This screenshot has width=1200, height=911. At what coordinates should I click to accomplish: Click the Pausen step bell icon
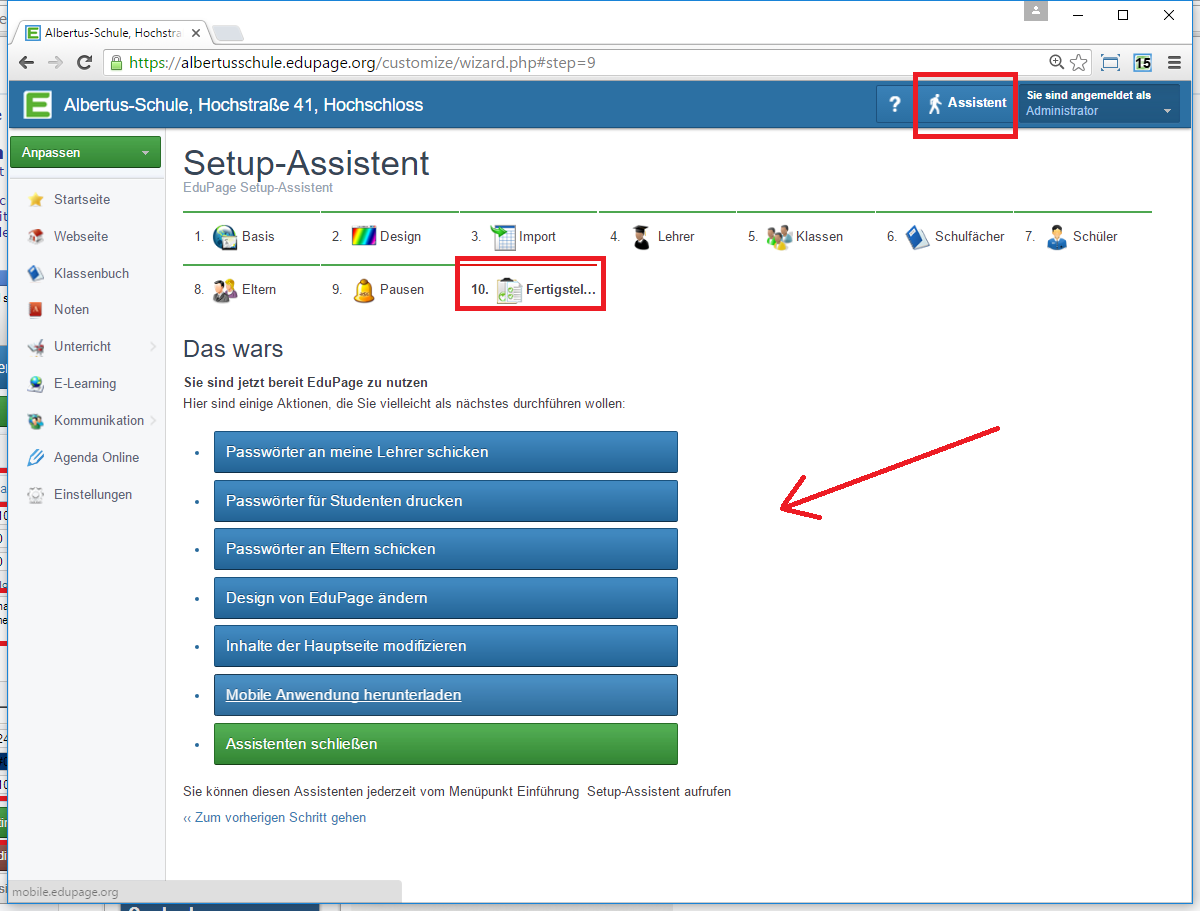tap(364, 290)
